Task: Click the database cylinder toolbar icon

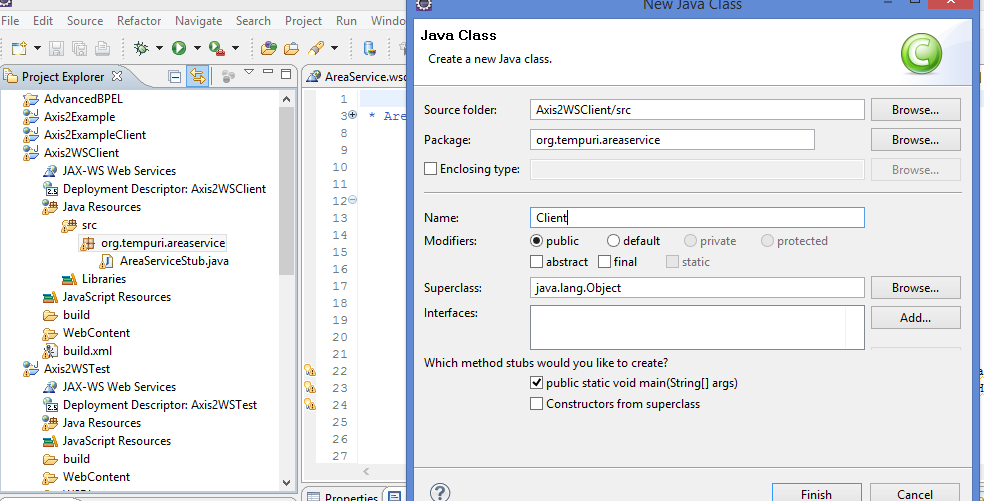Action: 370,48
